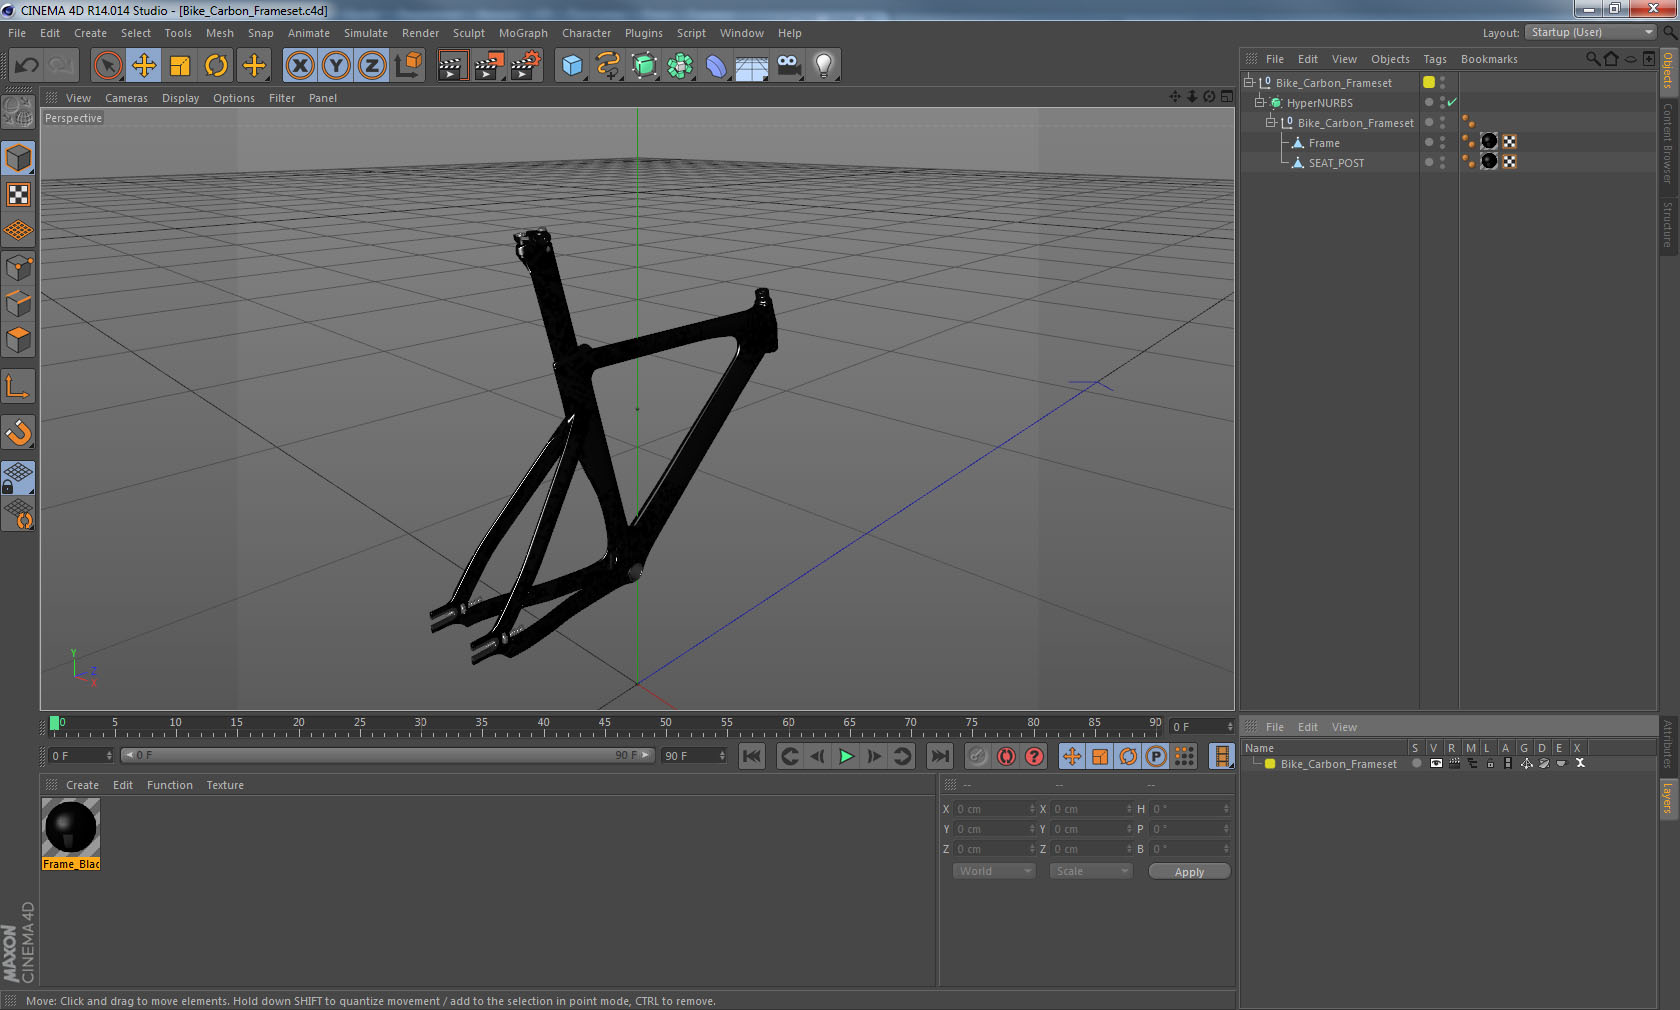
Task: Switch to Texture mode
Action: click(x=18, y=194)
